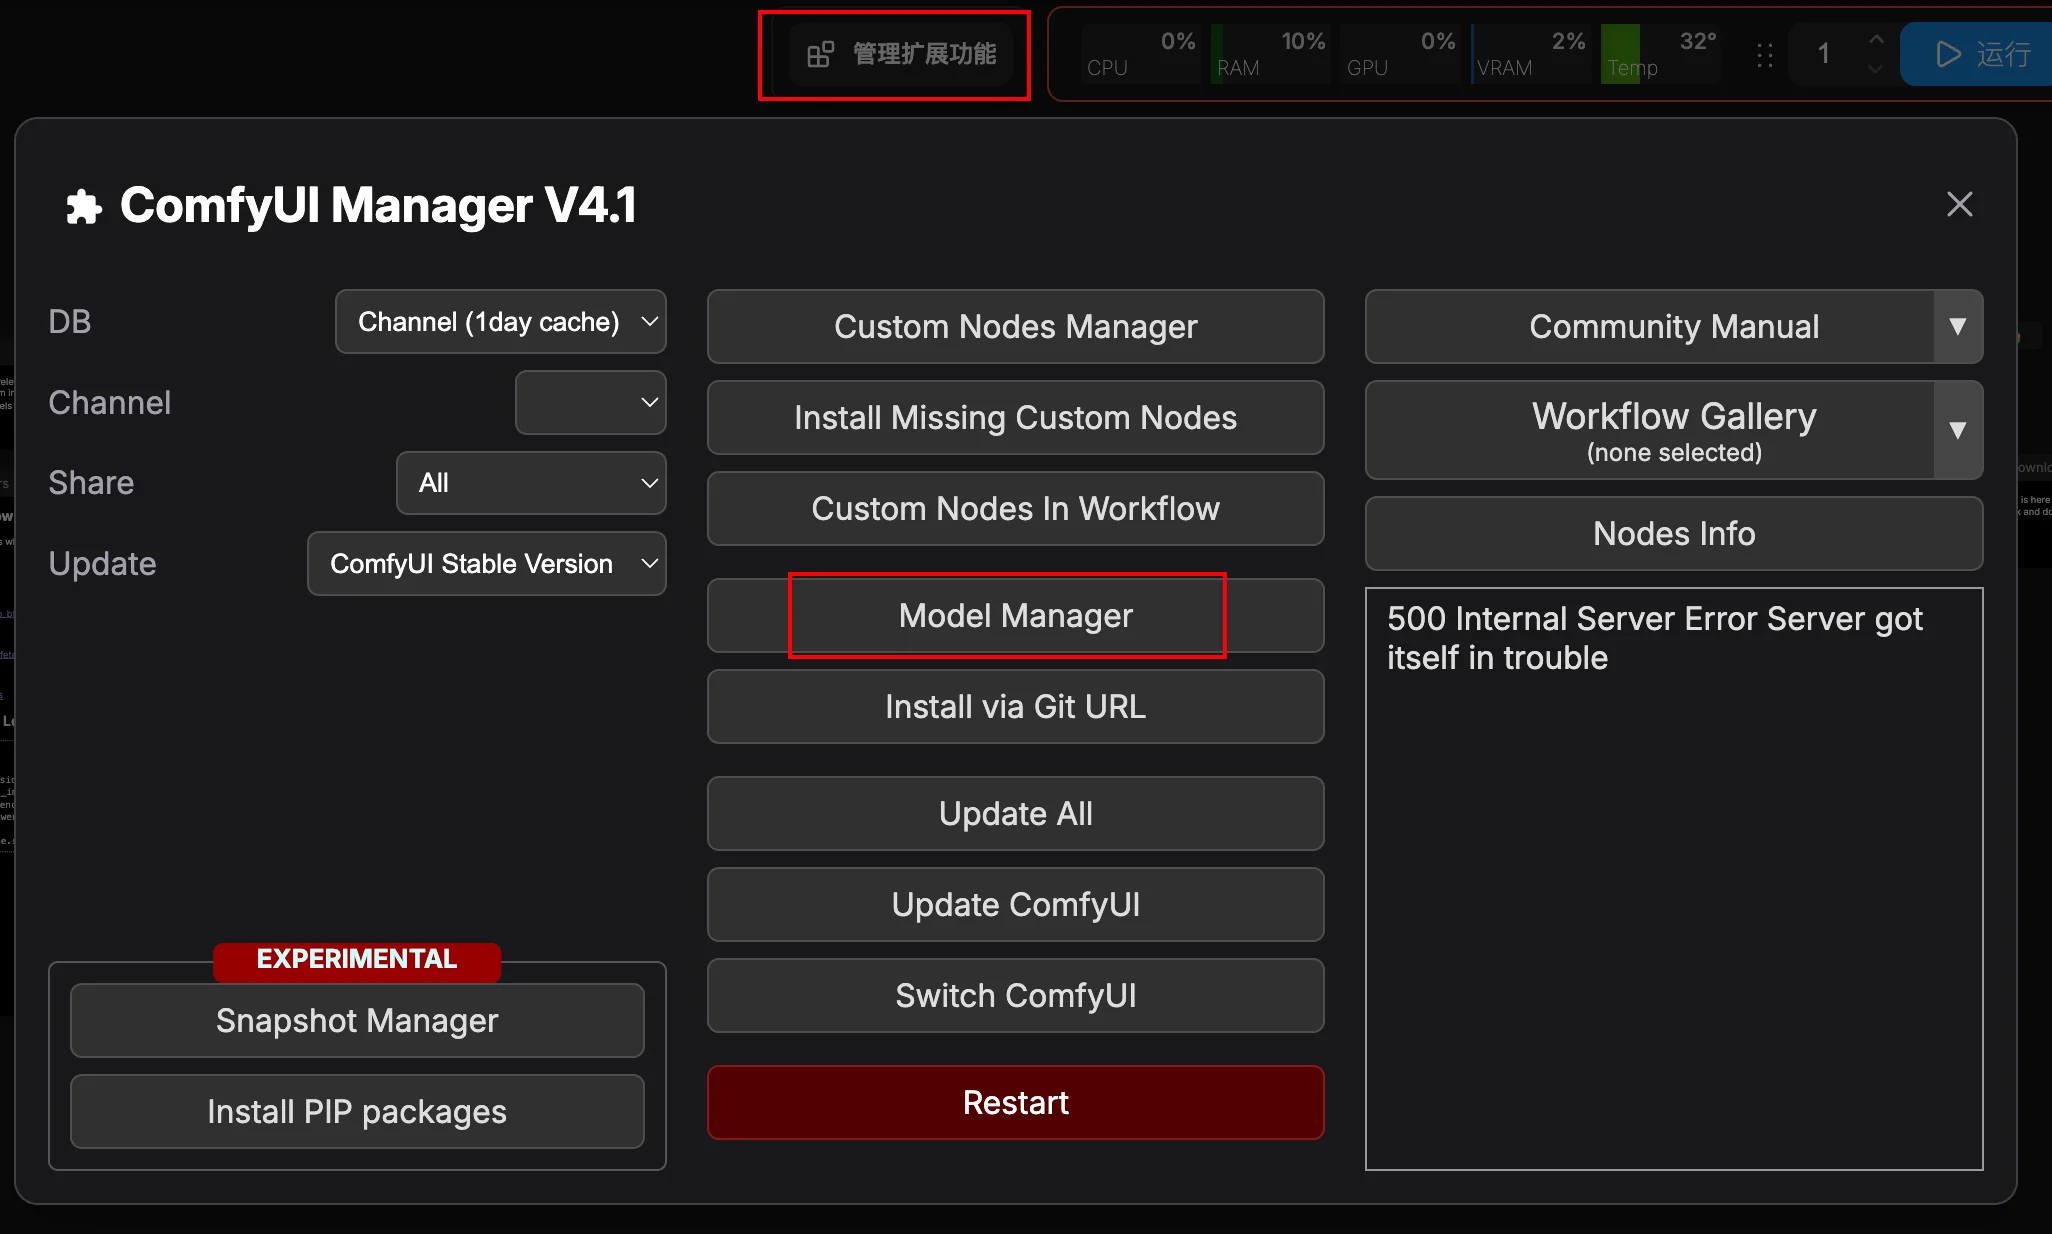The height and width of the screenshot is (1234, 2052).
Task: Click the Switch ComfyUI button
Action: coord(1016,996)
